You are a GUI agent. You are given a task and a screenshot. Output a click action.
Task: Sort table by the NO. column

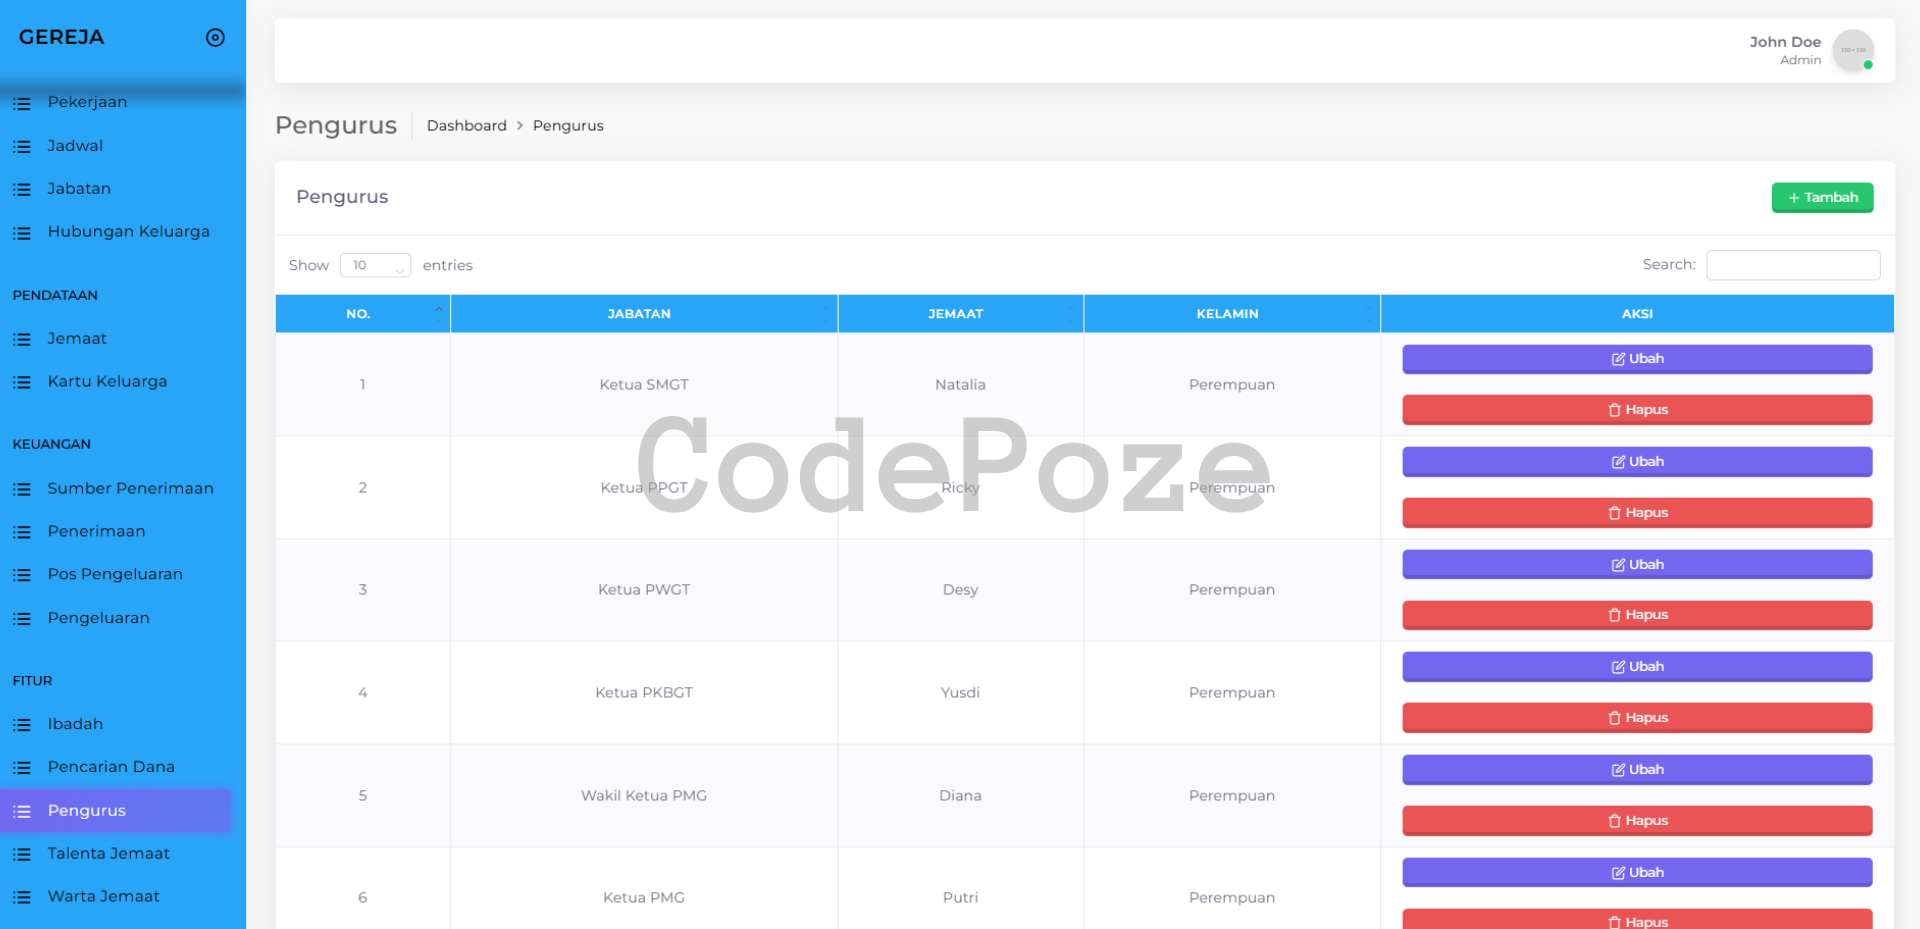click(358, 314)
